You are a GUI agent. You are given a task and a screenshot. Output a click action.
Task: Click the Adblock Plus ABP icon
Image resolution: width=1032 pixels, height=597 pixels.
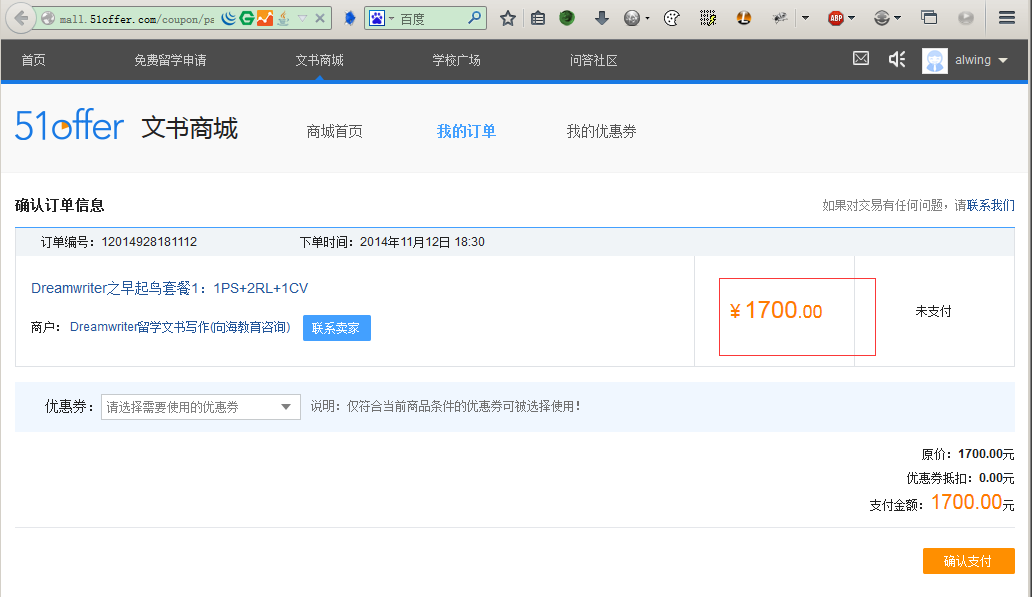click(x=836, y=18)
